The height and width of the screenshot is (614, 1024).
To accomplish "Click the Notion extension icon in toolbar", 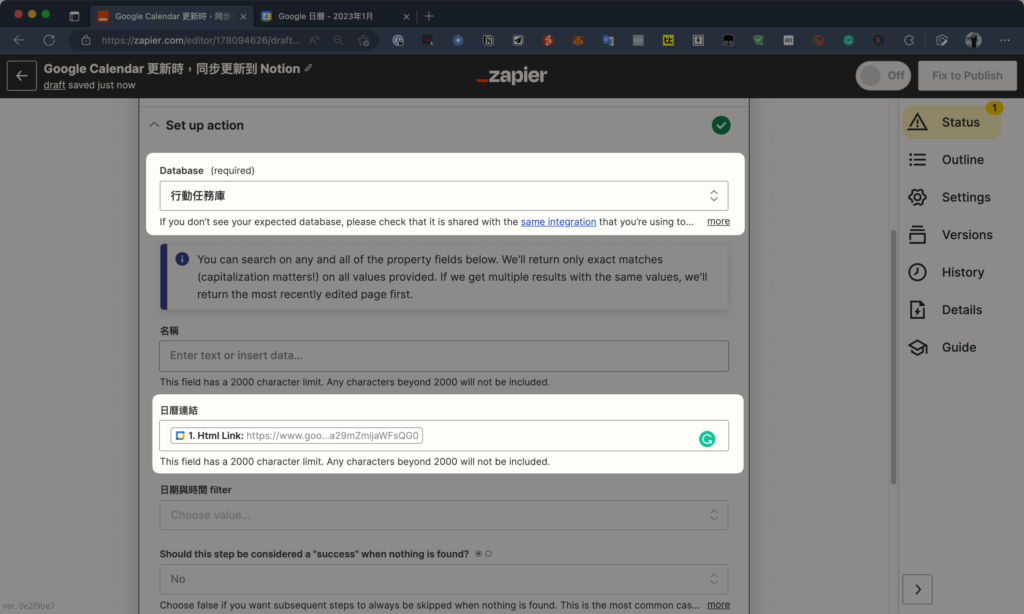I will pos(488,40).
